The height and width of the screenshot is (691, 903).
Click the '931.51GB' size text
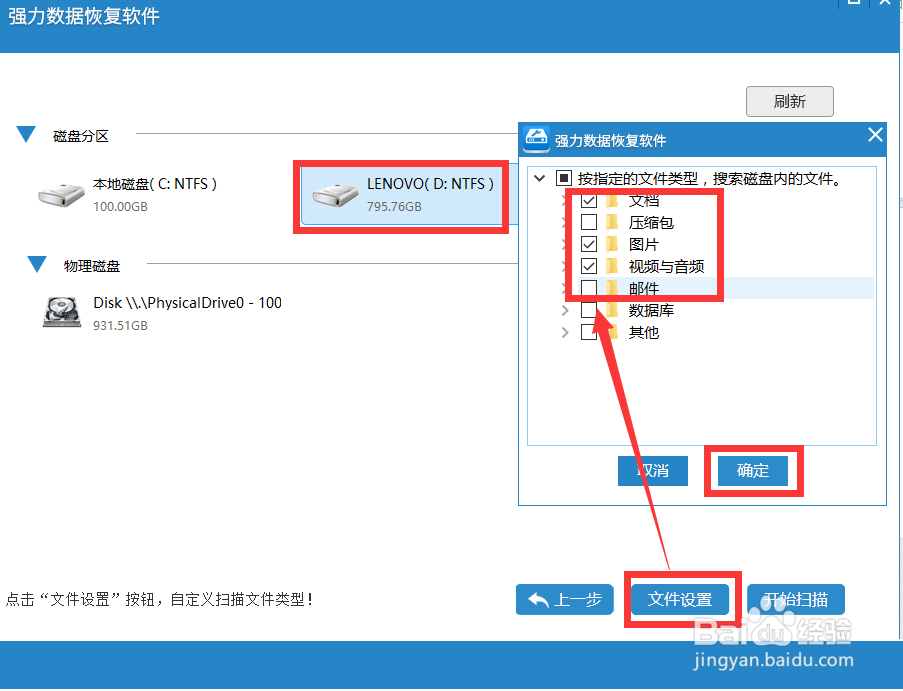(120, 325)
